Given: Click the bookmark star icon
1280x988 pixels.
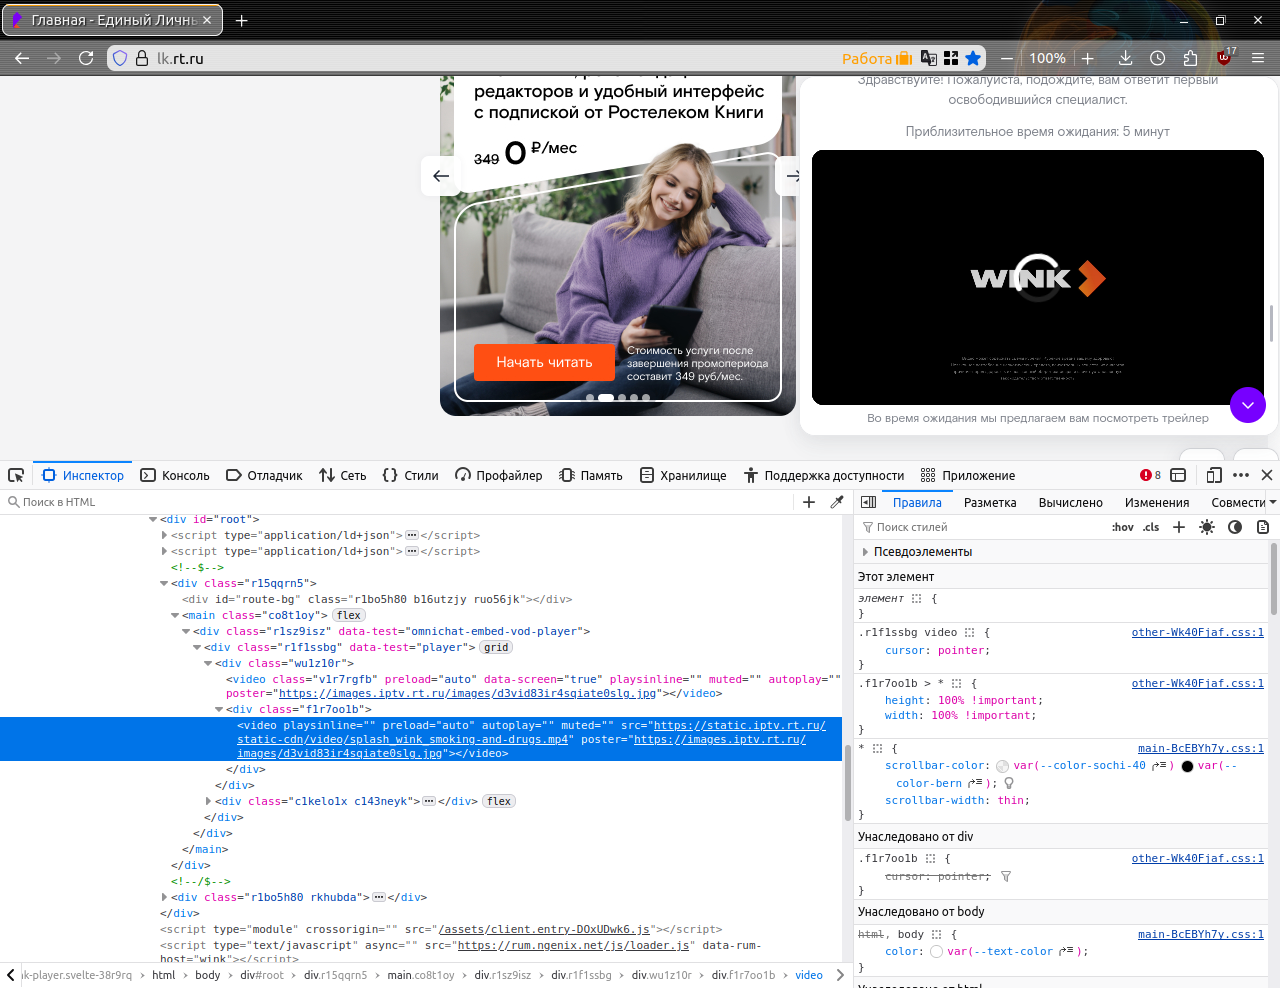Looking at the screenshot, I should tap(973, 58).
